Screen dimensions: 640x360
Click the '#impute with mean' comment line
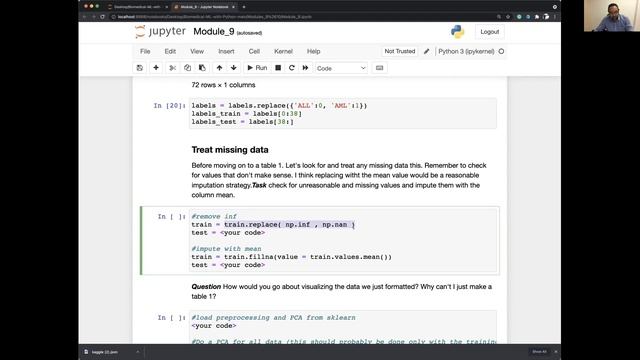tap(226, 249)
